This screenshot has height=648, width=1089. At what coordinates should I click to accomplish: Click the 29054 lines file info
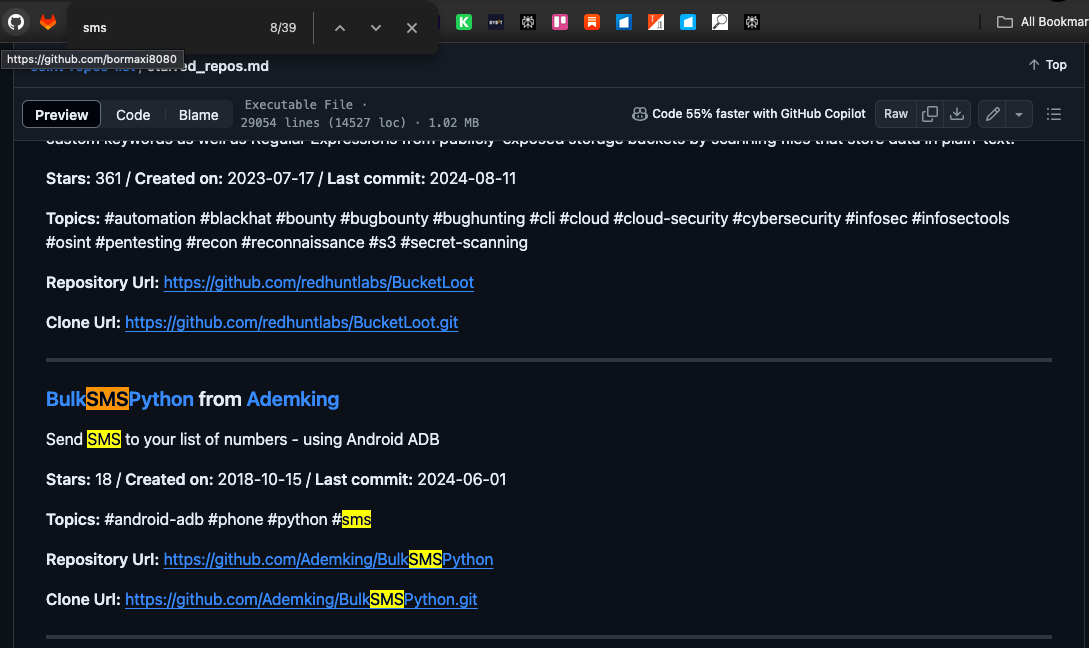click(x=360, y=123)
